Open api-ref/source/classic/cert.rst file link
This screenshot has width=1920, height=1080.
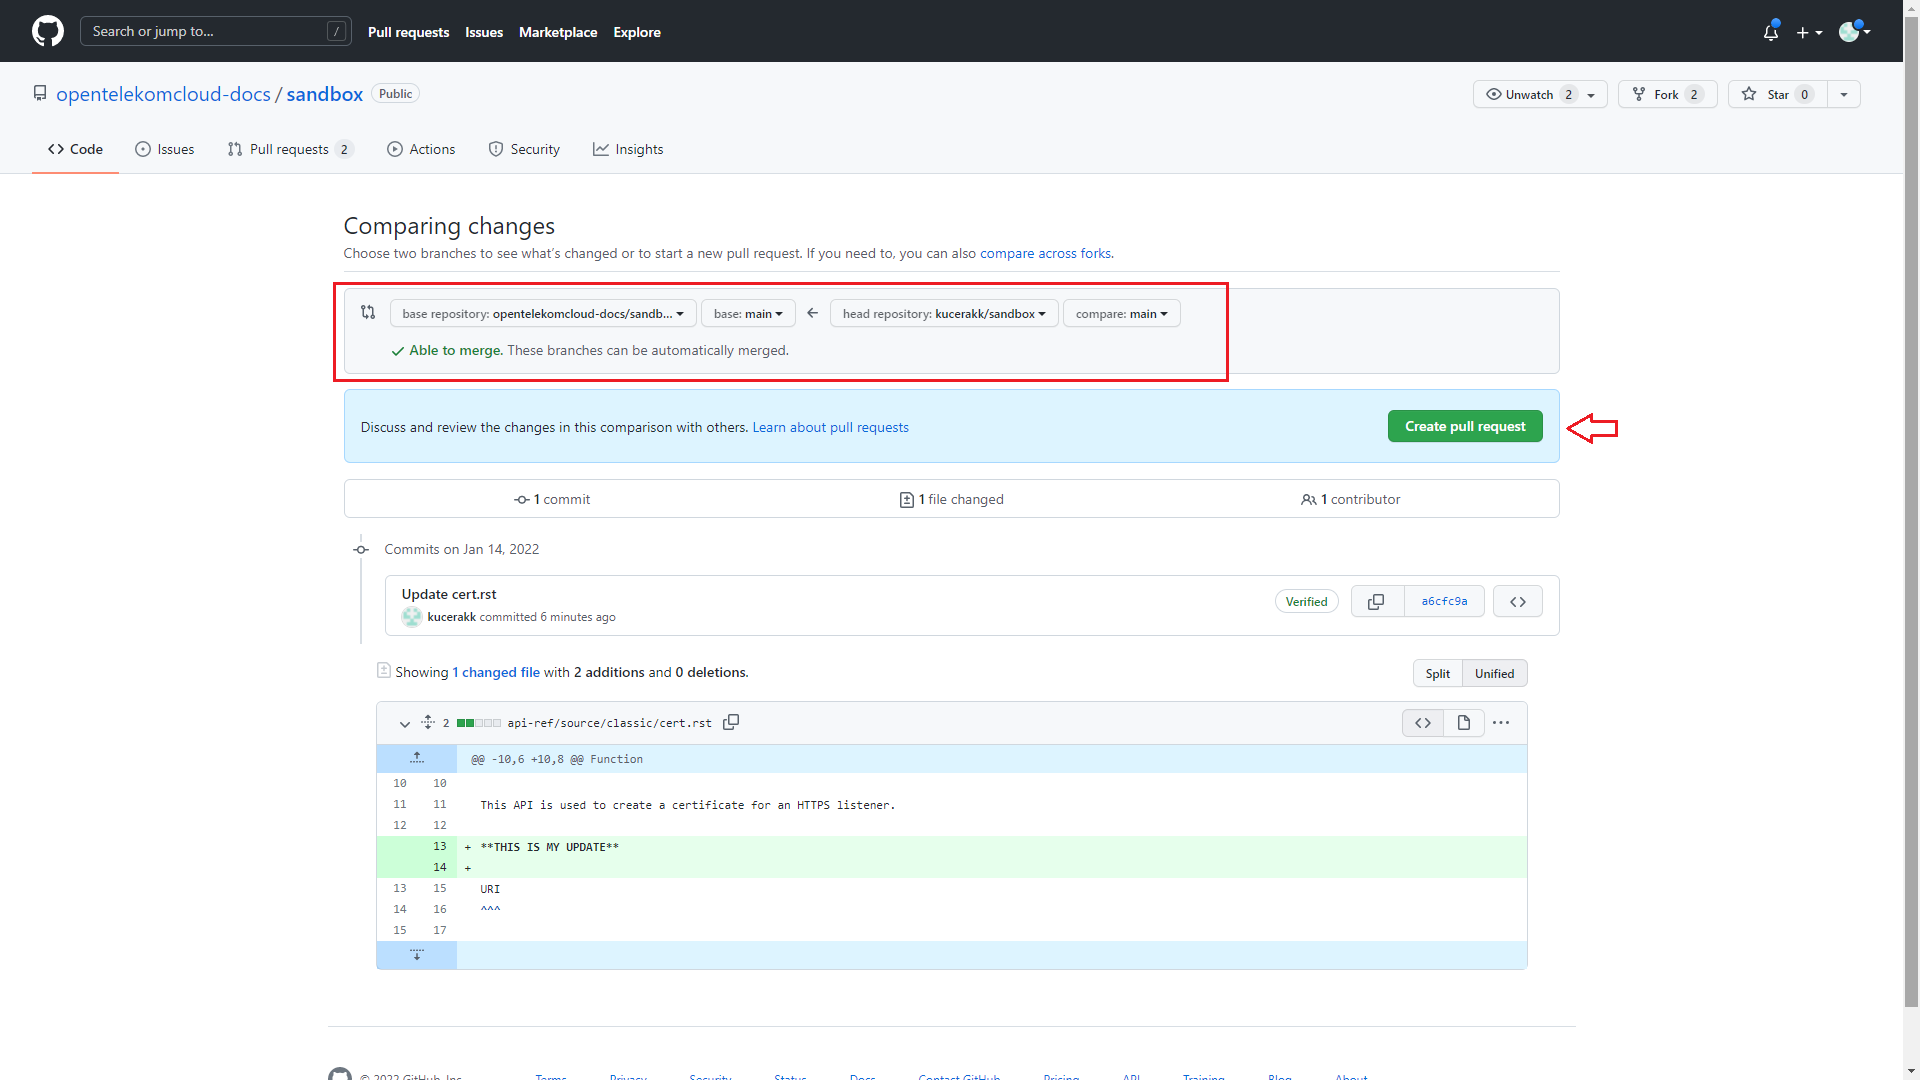tap(609, 723)
